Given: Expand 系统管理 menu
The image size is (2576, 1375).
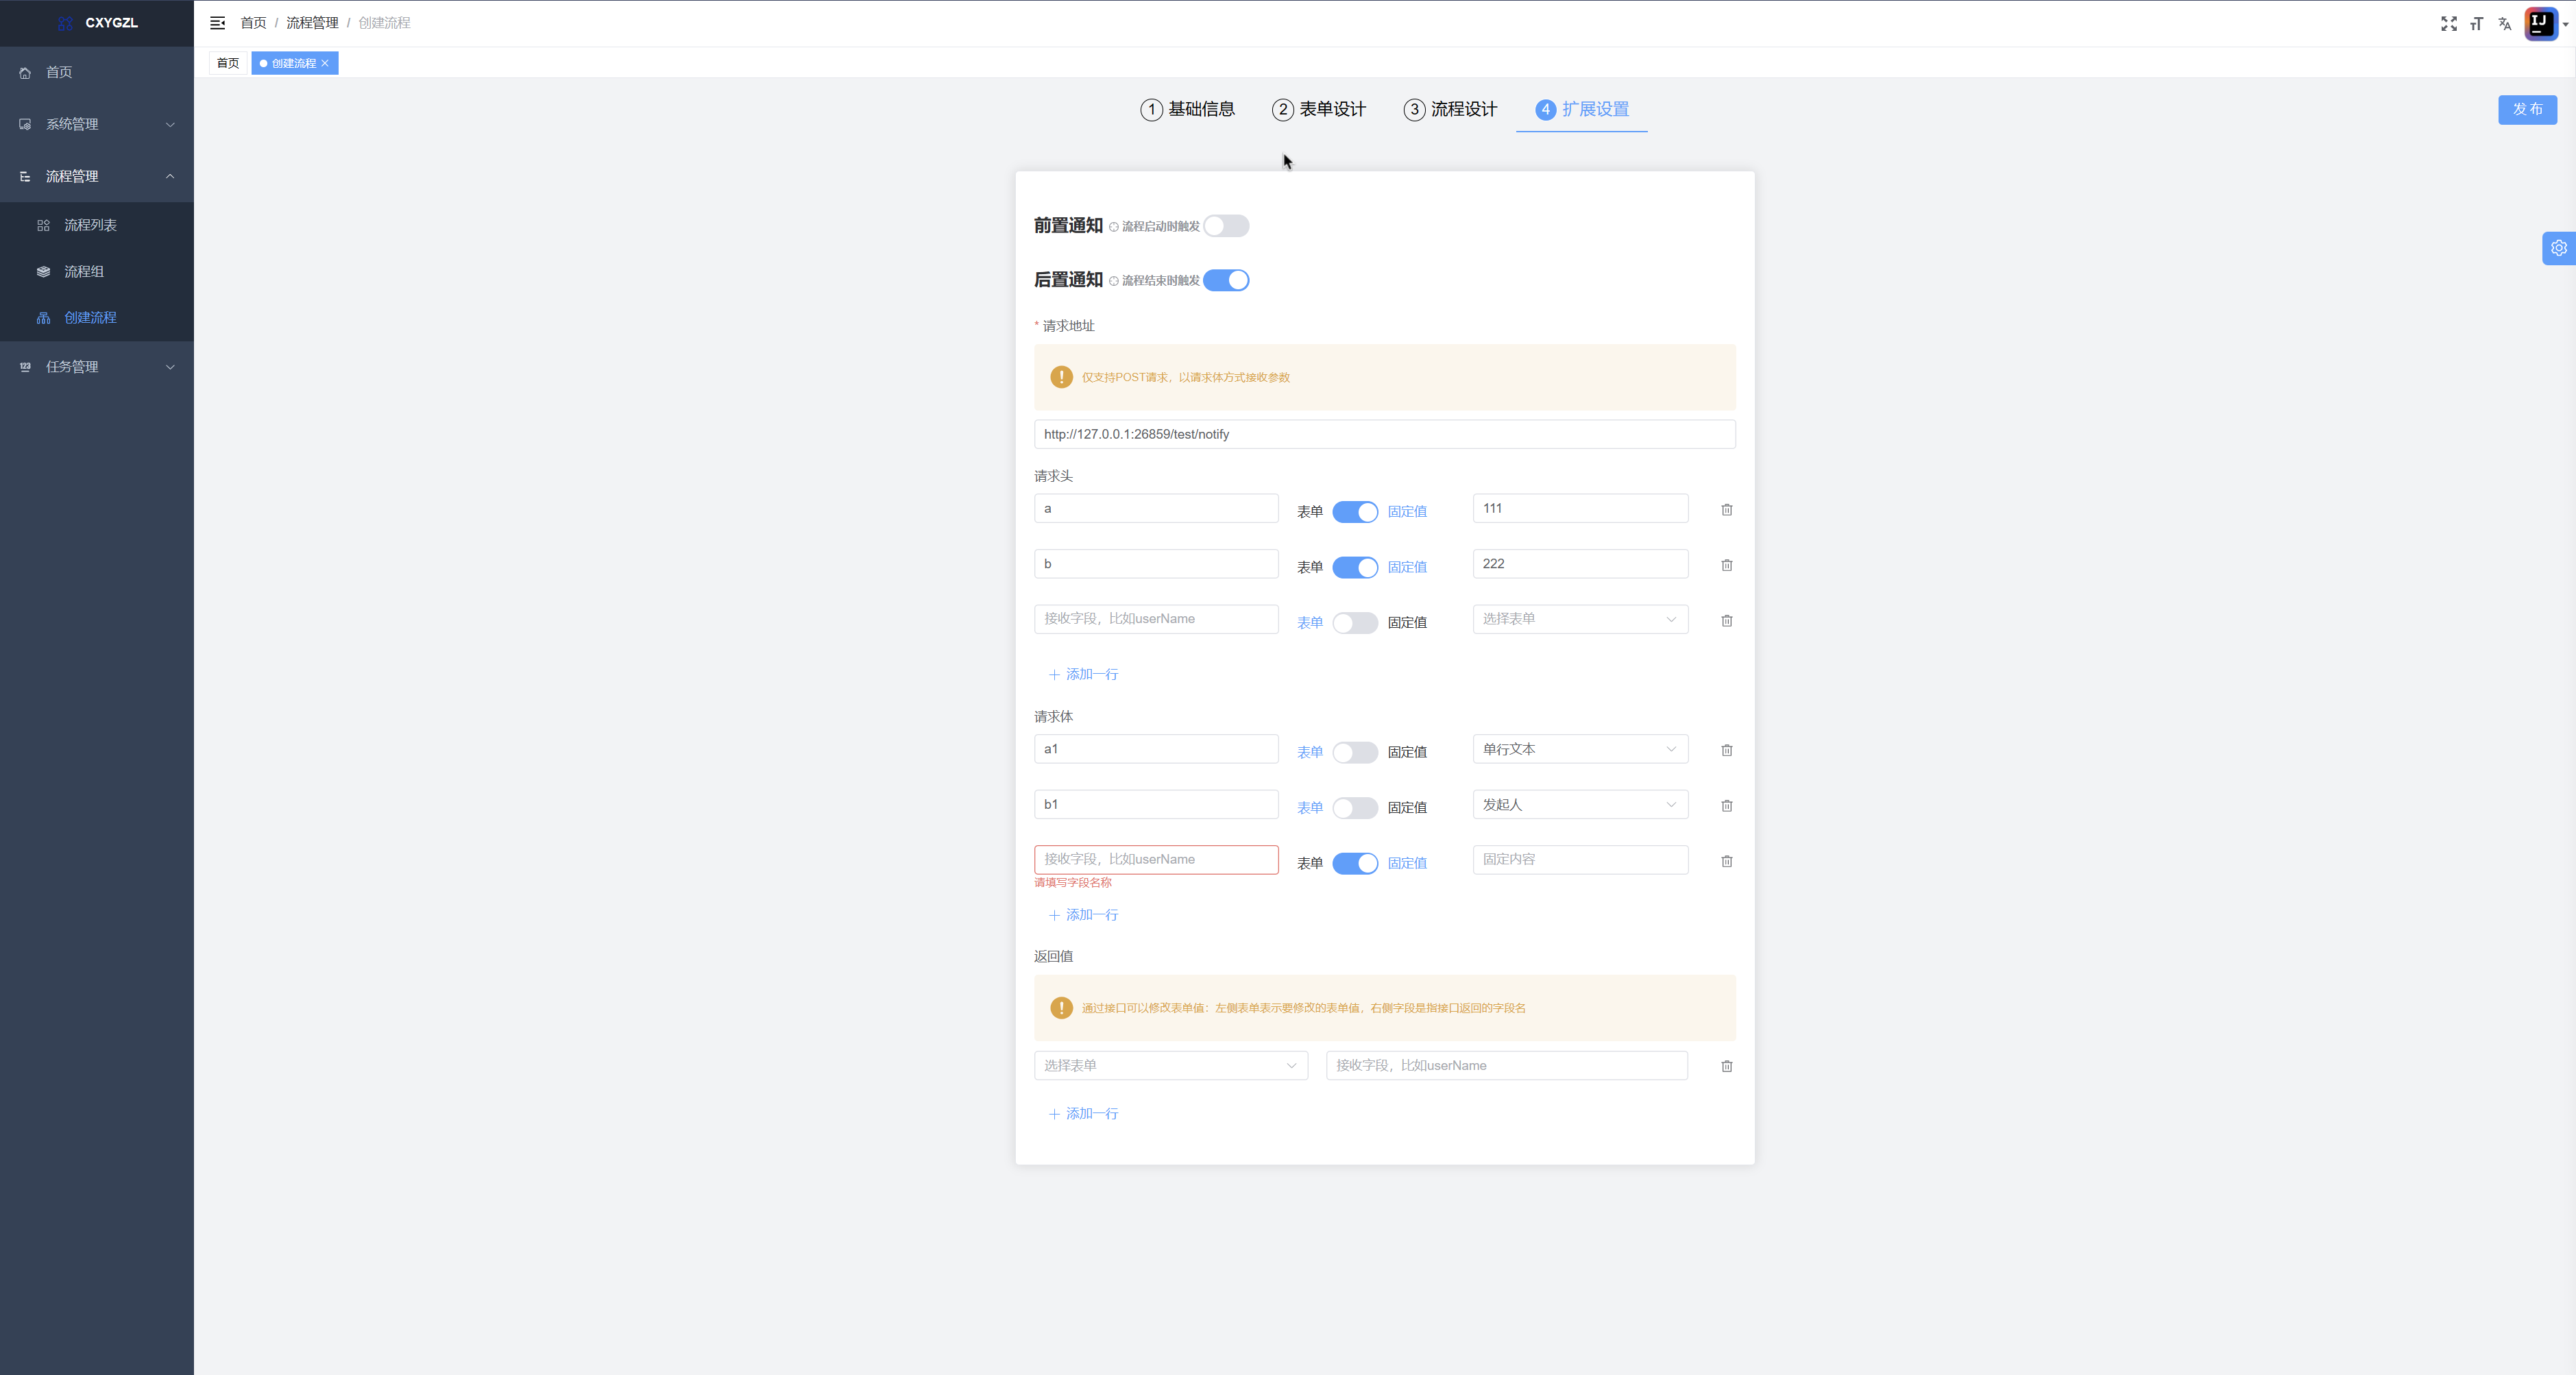Looking at the screenshot, I should (x=97, y=124).
